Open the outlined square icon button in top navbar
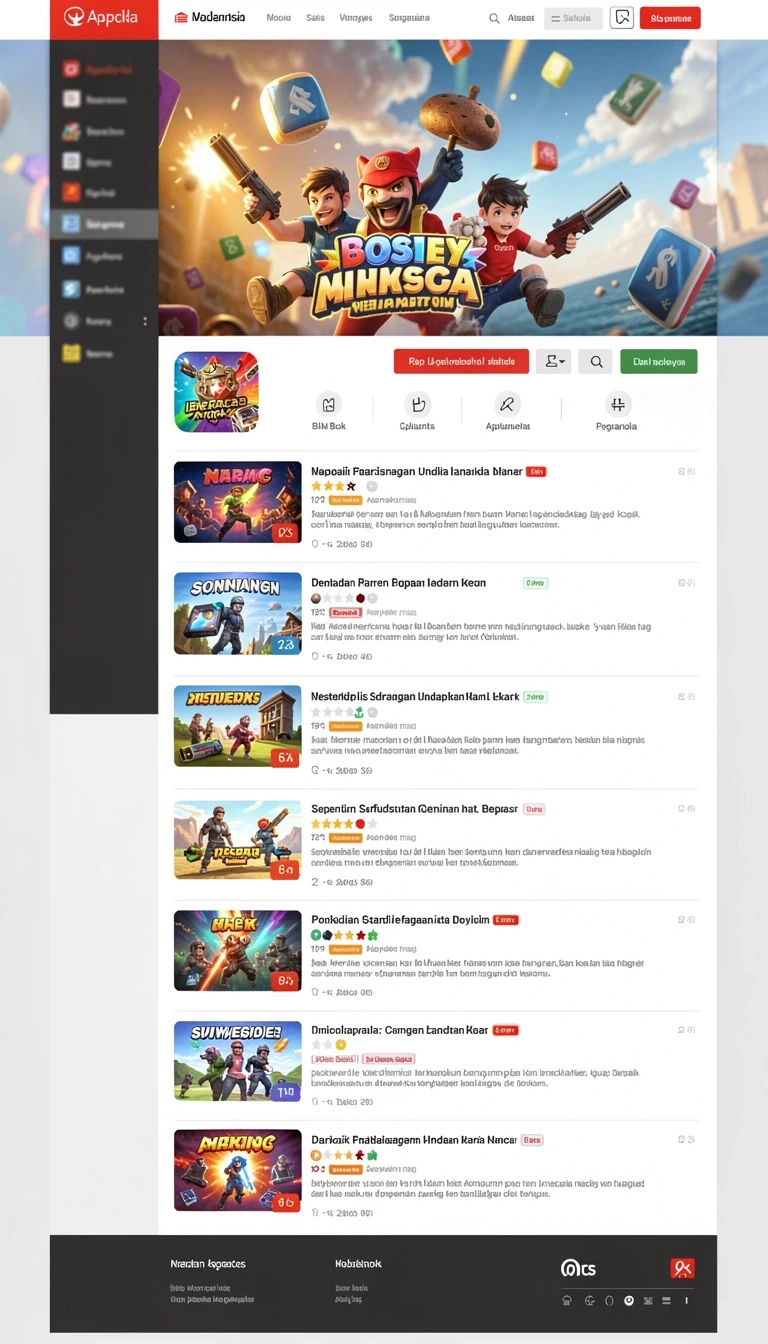 coord(622,17)
